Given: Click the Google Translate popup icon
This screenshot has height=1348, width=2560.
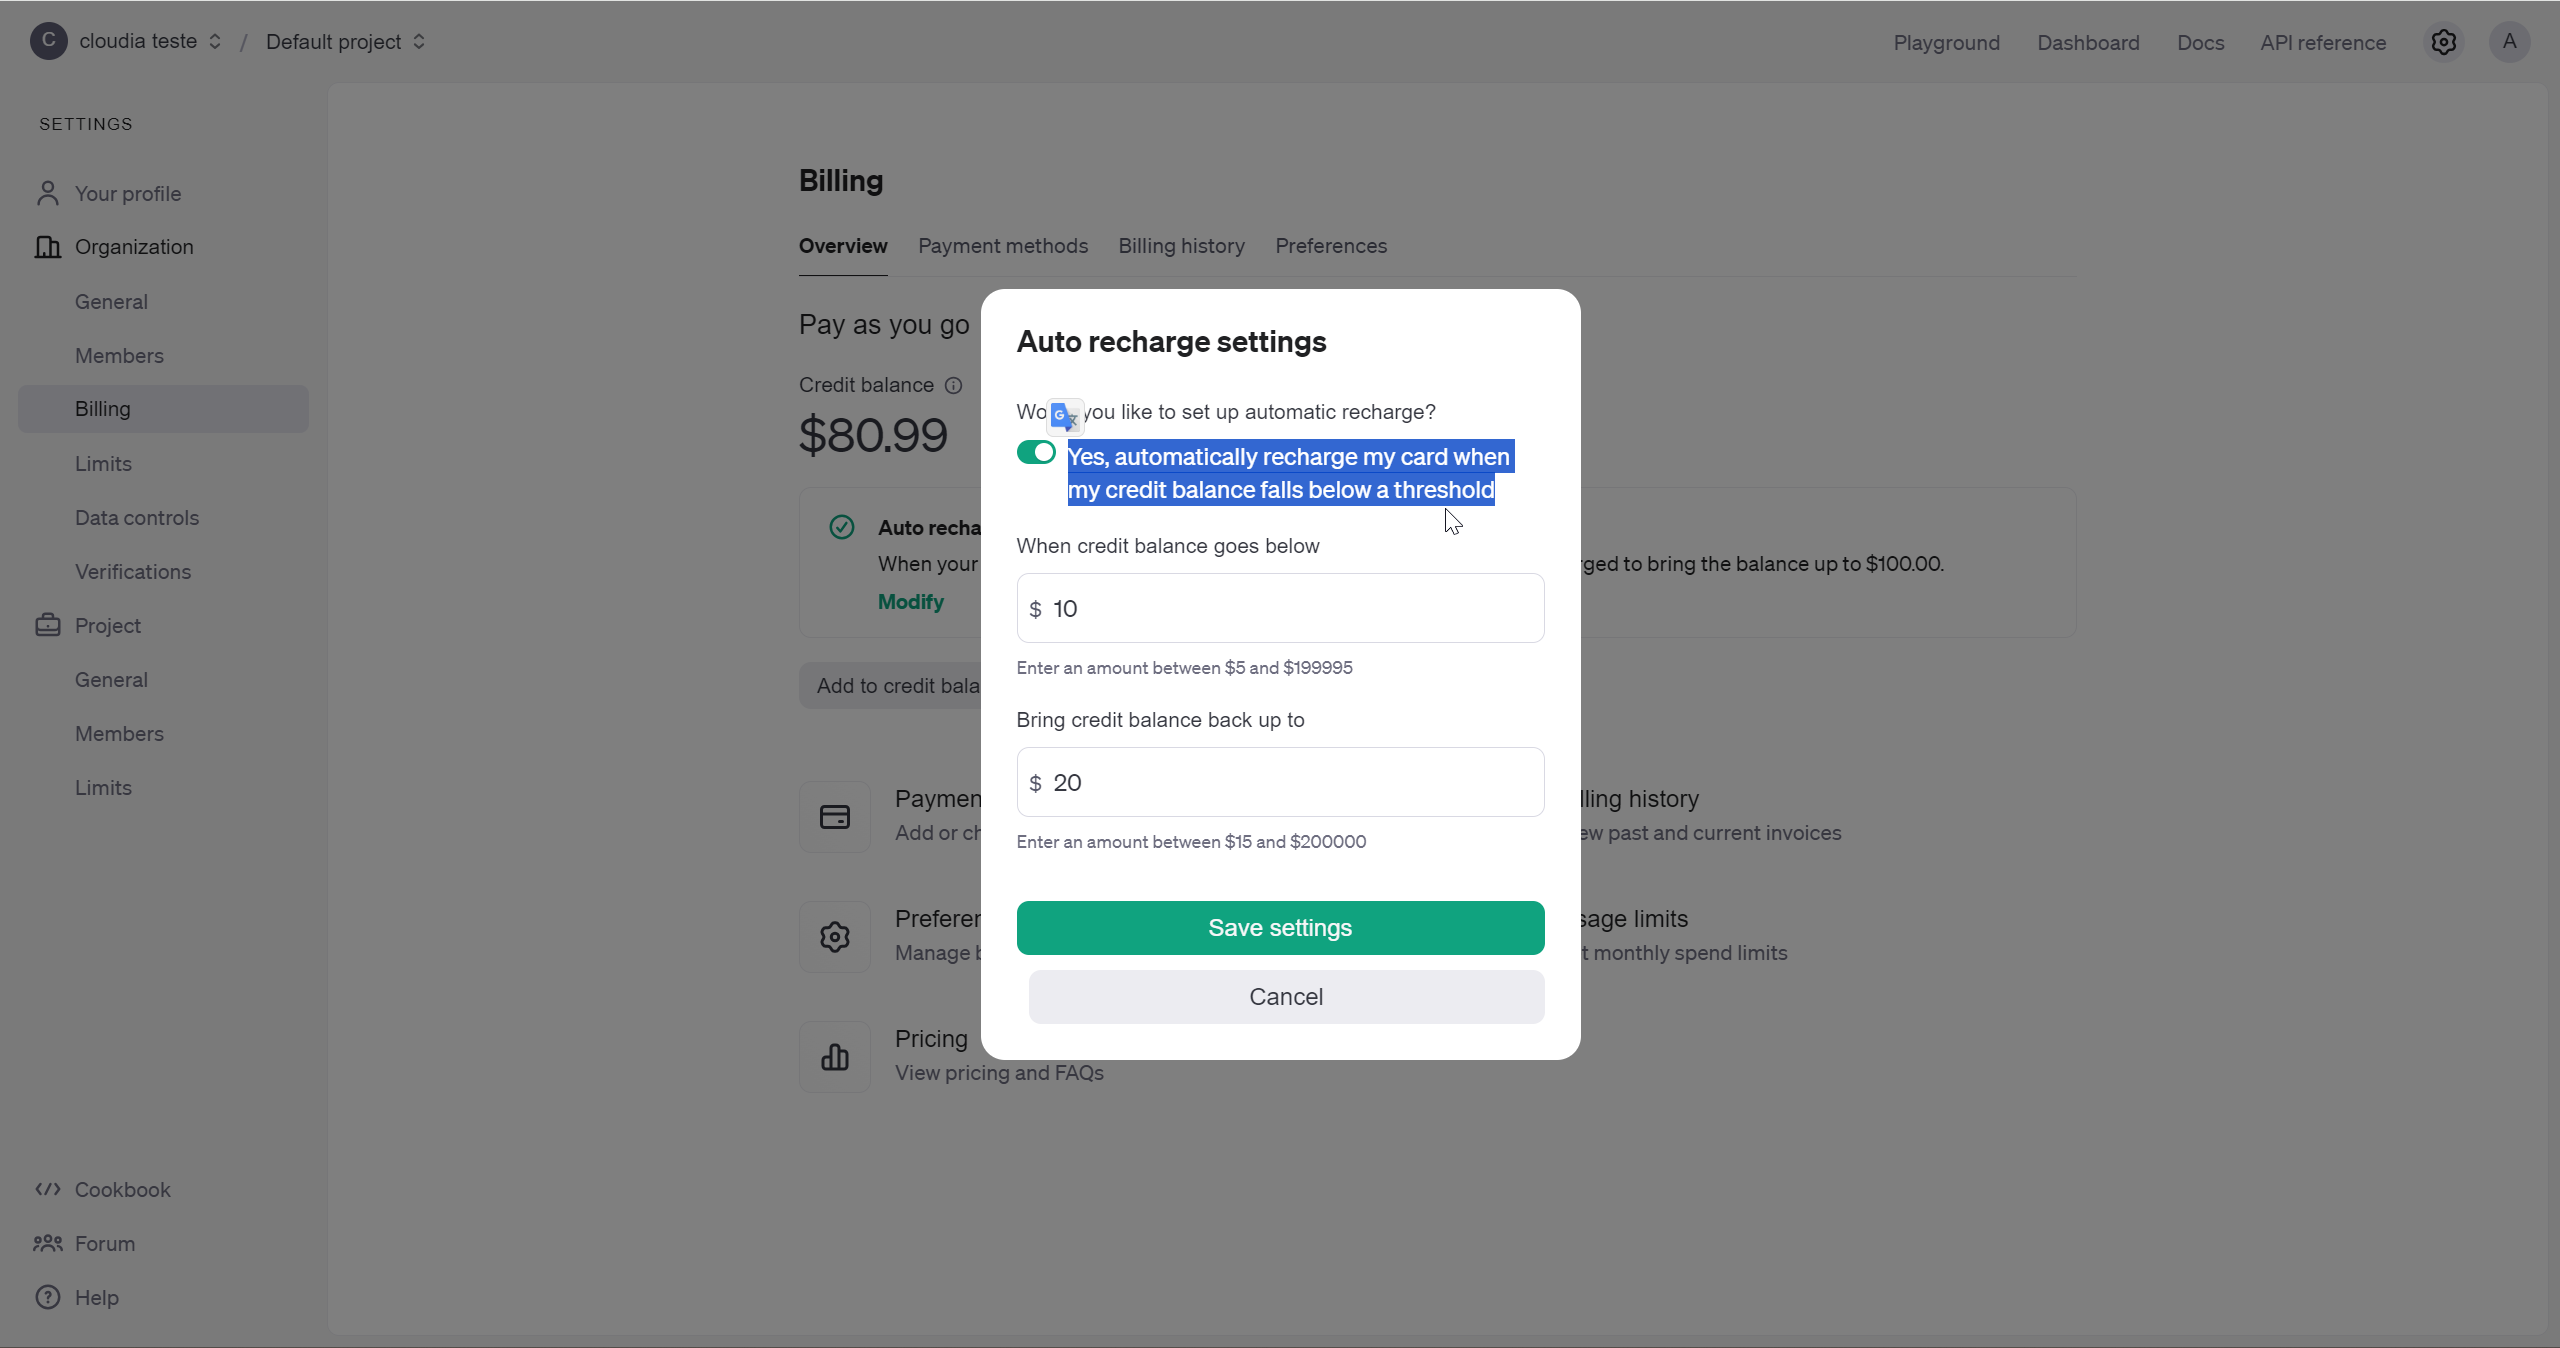Looking at the screenshot, I should coord(1065,415).
